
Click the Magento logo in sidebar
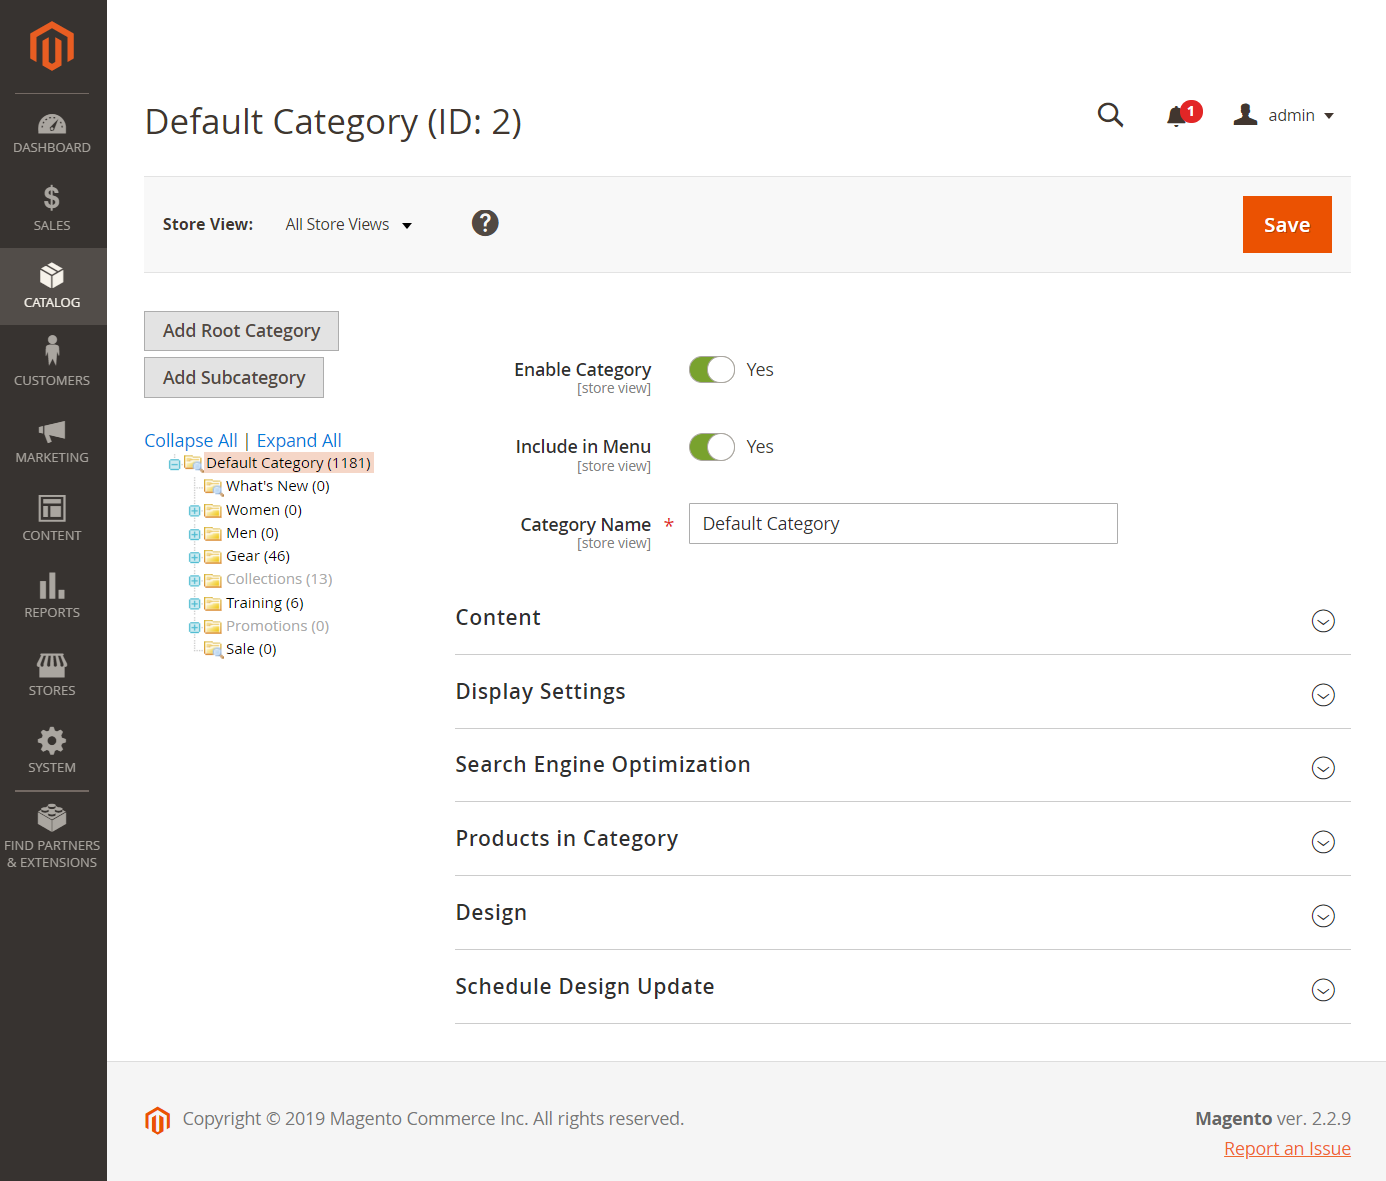click(52, 46)
